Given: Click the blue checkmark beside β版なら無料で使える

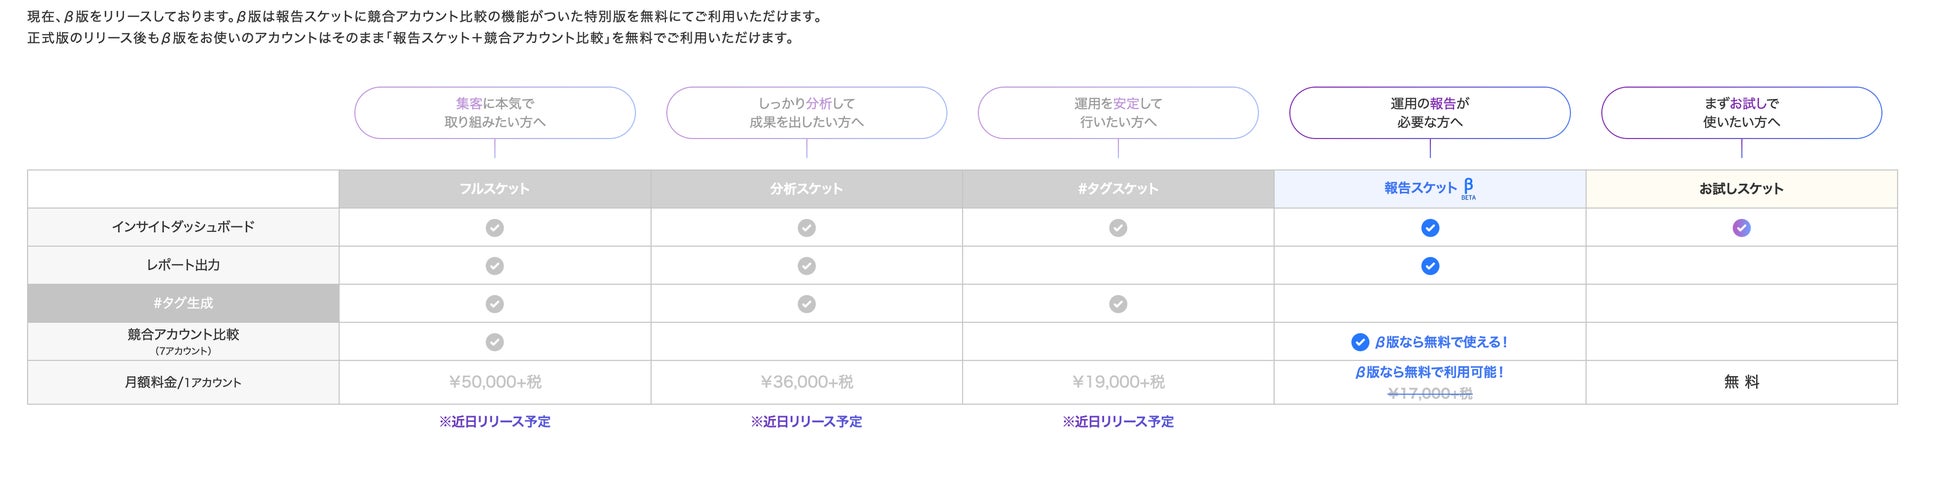Looking at the screenshot, I should coord(1360,342).
